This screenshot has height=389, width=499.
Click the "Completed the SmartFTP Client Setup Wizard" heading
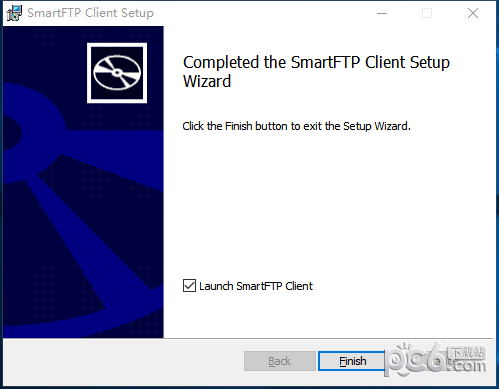pos(316,72)
